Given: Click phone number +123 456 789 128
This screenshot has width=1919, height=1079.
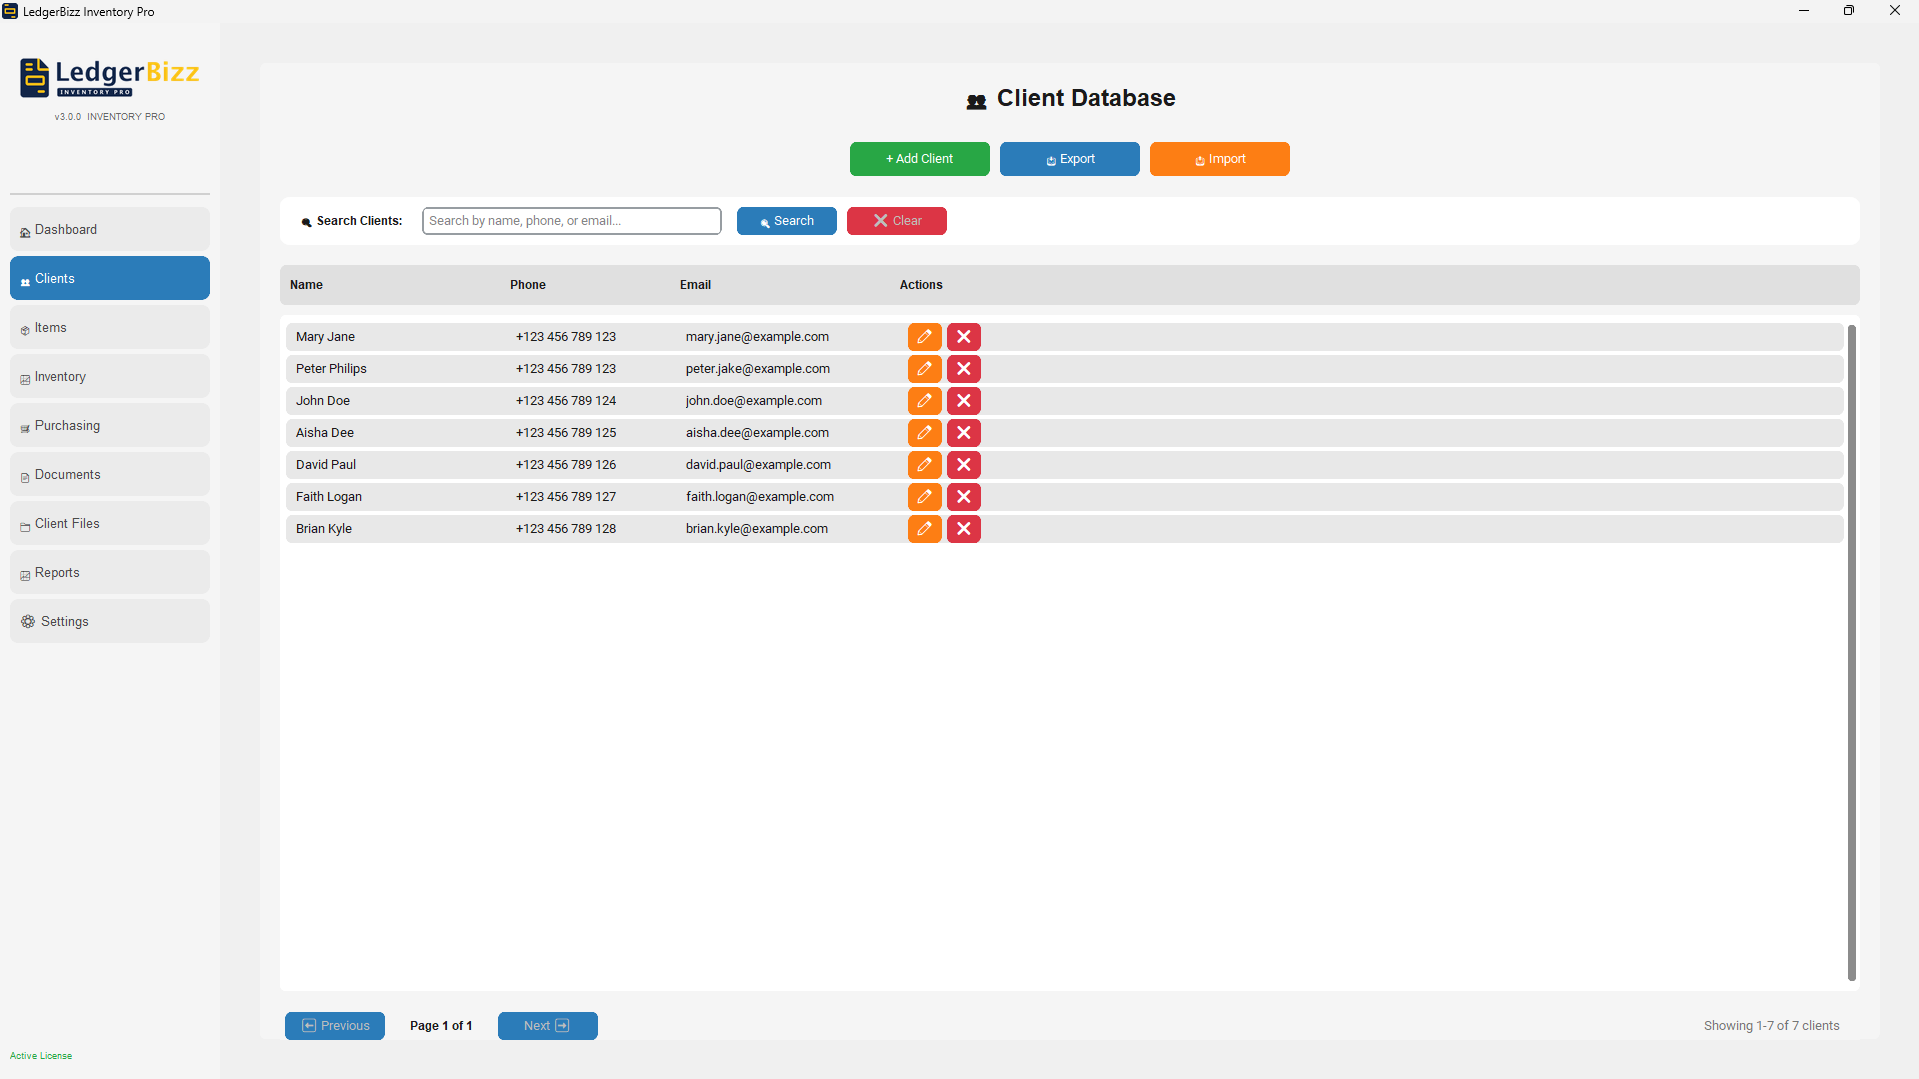Looking at the screenshot, I should coord(566,529).
